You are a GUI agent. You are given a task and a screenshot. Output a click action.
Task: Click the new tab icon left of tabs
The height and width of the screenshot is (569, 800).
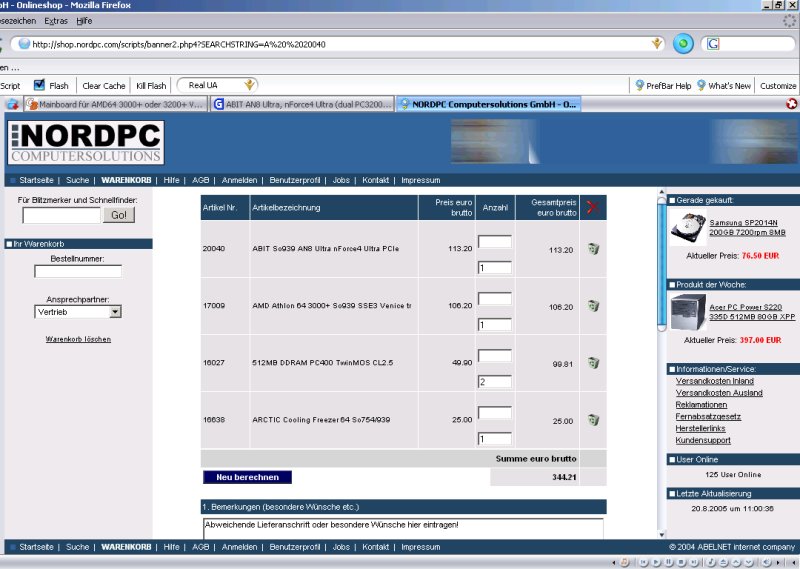[12, 105]
